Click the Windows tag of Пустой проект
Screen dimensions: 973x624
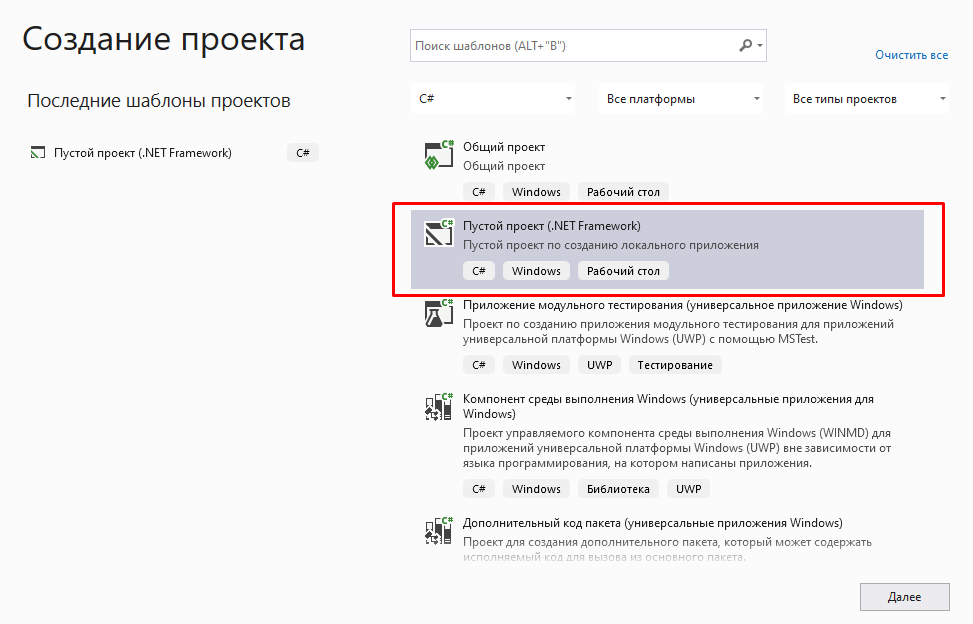[536, 271]
